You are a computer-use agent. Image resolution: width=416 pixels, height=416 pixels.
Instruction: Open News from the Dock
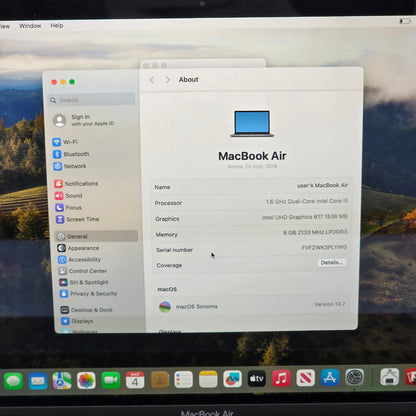[x=306, y=378]
